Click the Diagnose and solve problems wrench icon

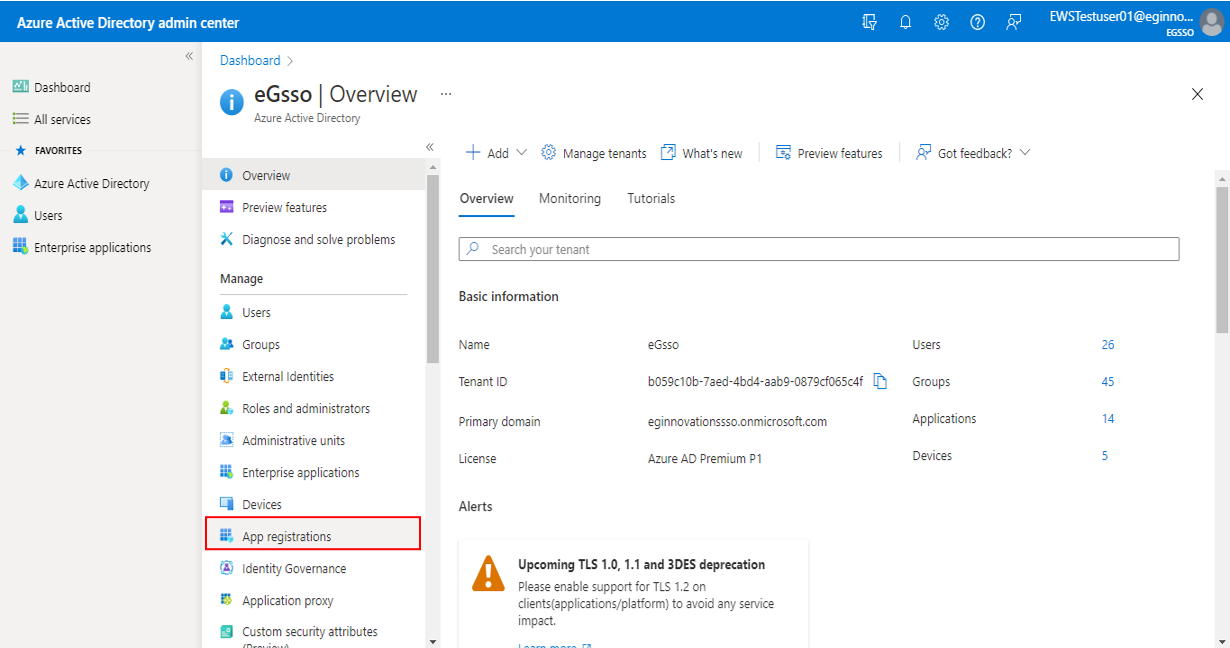tap(226, 239)
